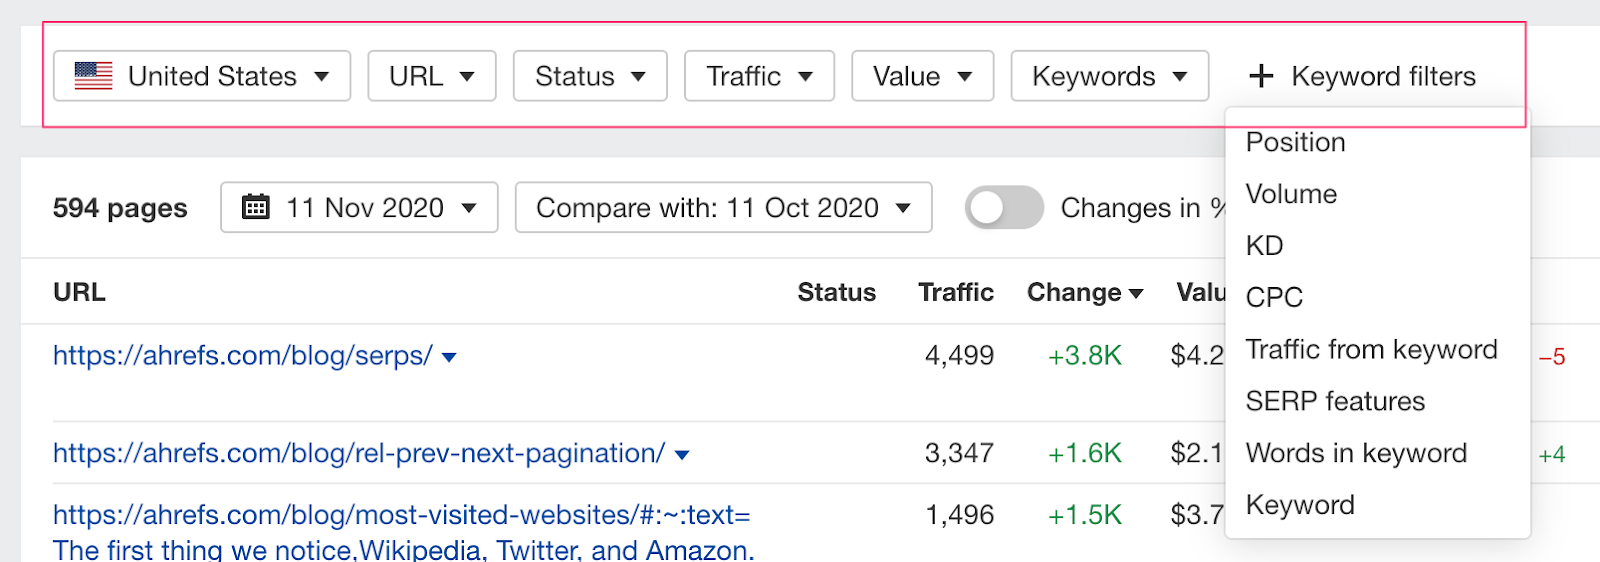Select Position from the keyword filters menu
Viewport: 1600px width, 562px height.
coord(1295,142)
